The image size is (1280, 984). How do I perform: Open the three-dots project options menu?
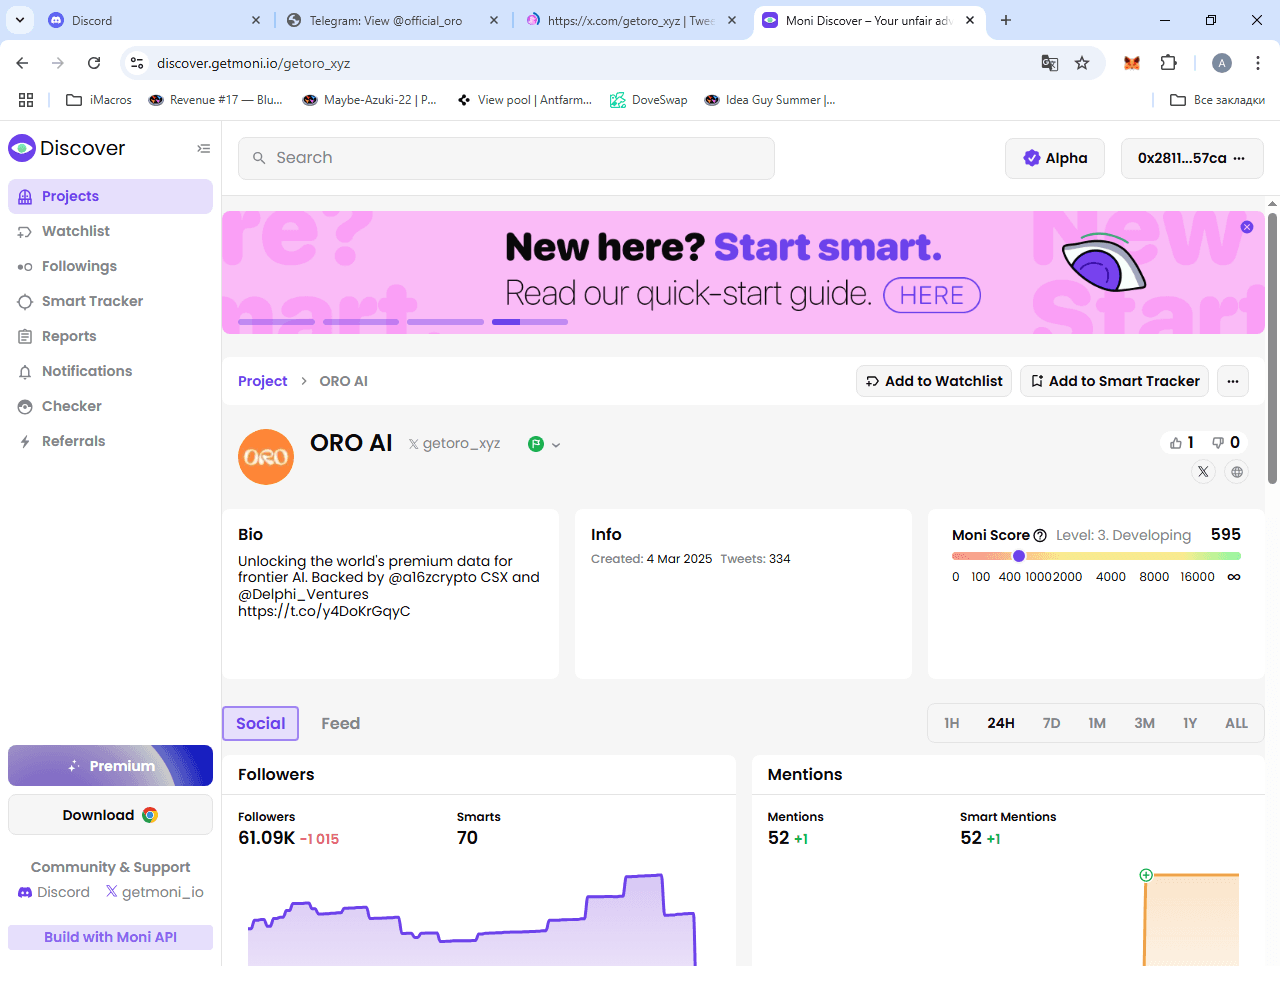tap(1233, 381)
